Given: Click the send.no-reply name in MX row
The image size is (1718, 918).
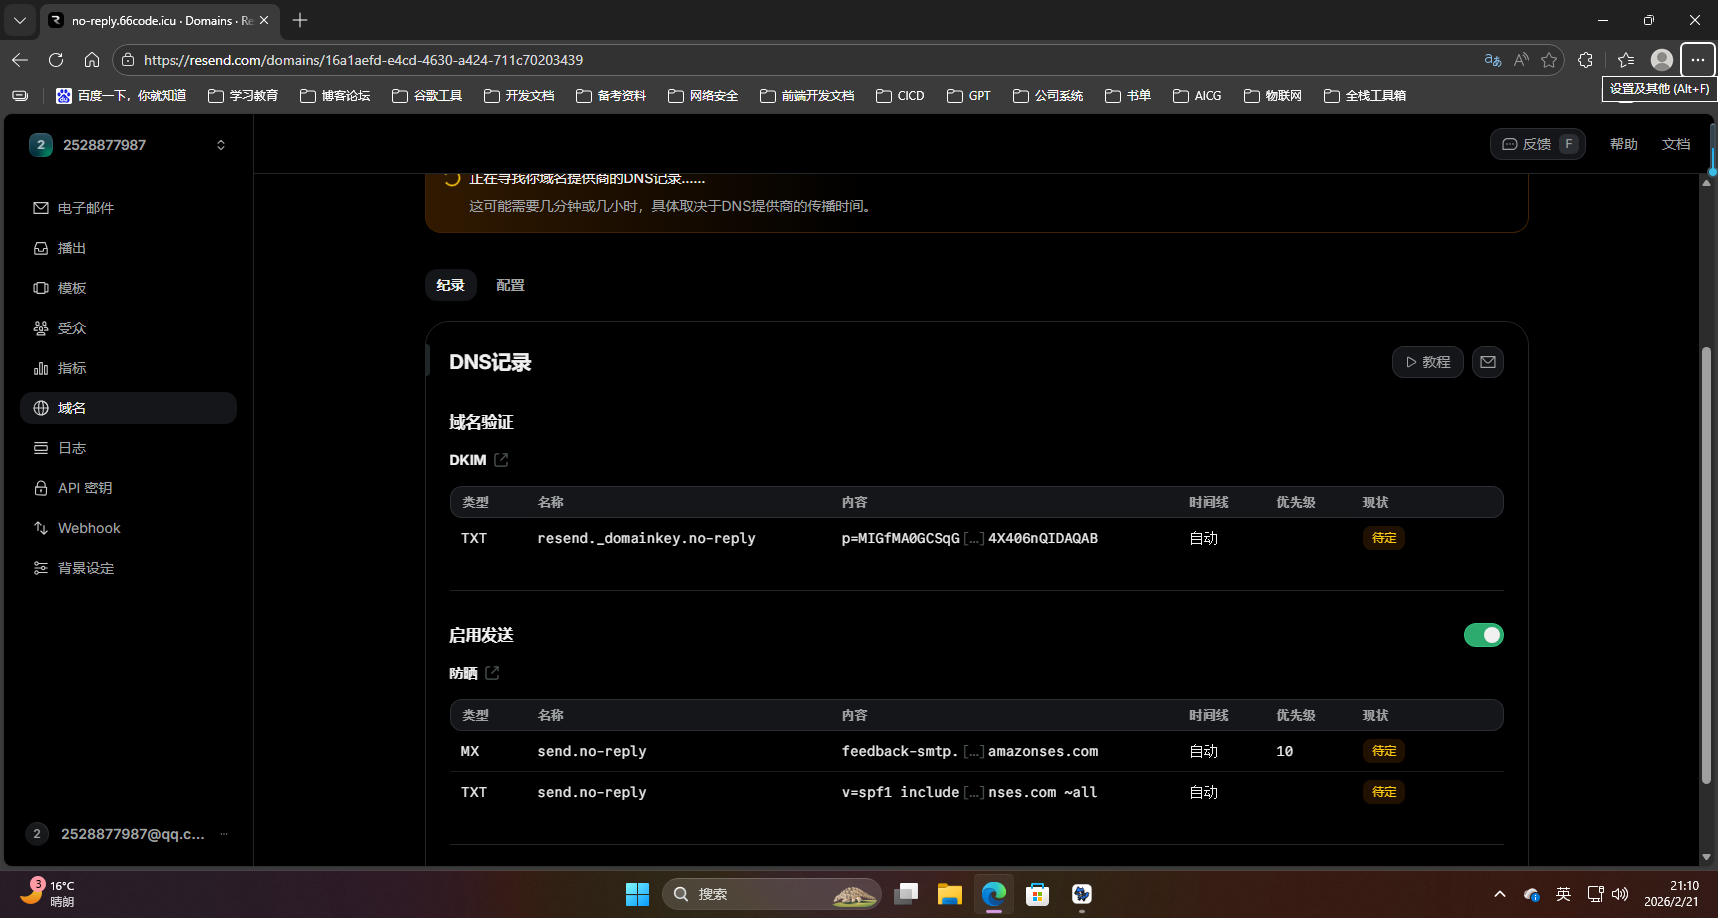Looking at the screenshot, I should [592, 751].
